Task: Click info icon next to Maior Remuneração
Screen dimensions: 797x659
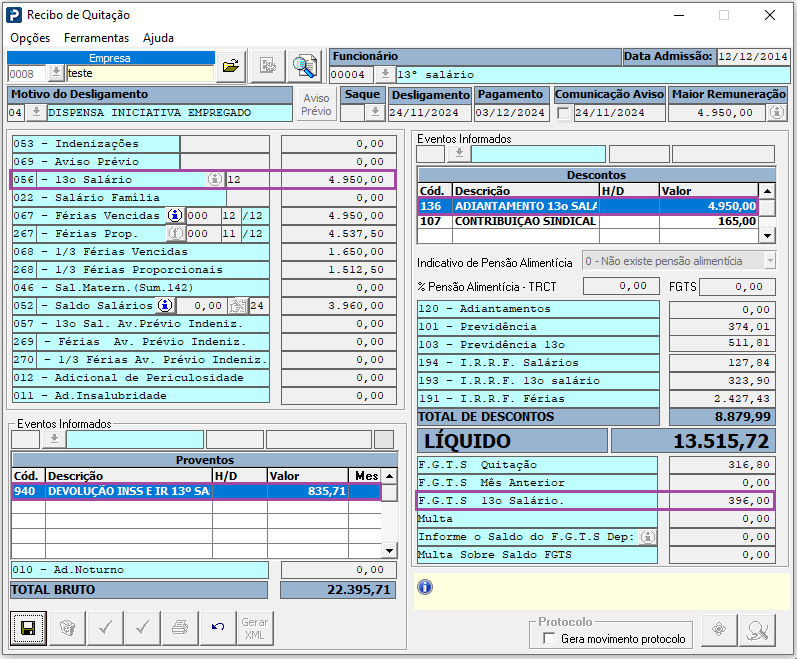Action: click(776, 113)
